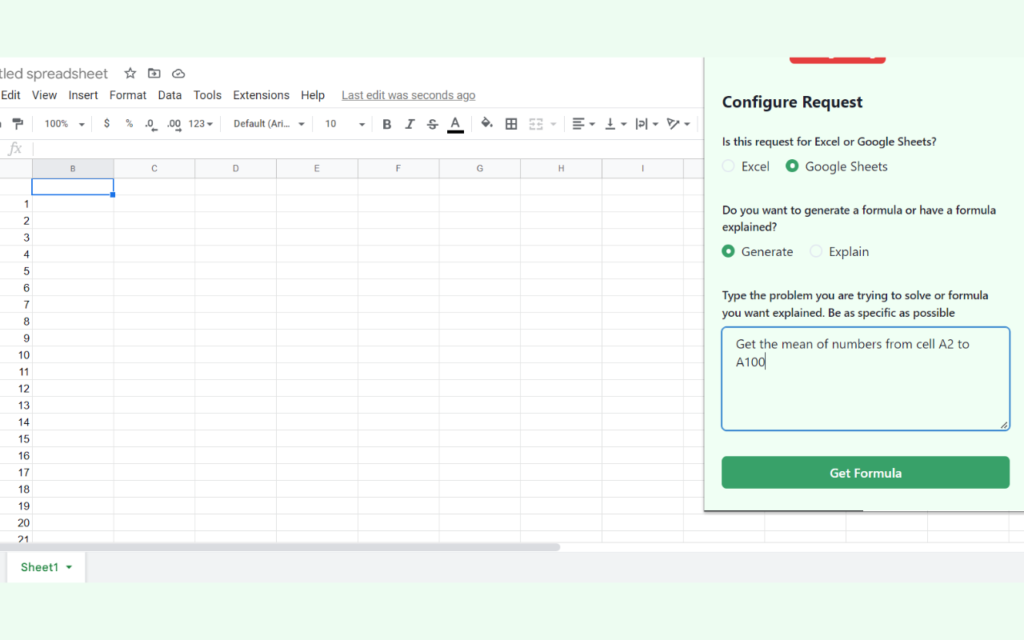Change text color with the A icon
Viewport: 1024px width, 640px height.
[x=455, y=123]
